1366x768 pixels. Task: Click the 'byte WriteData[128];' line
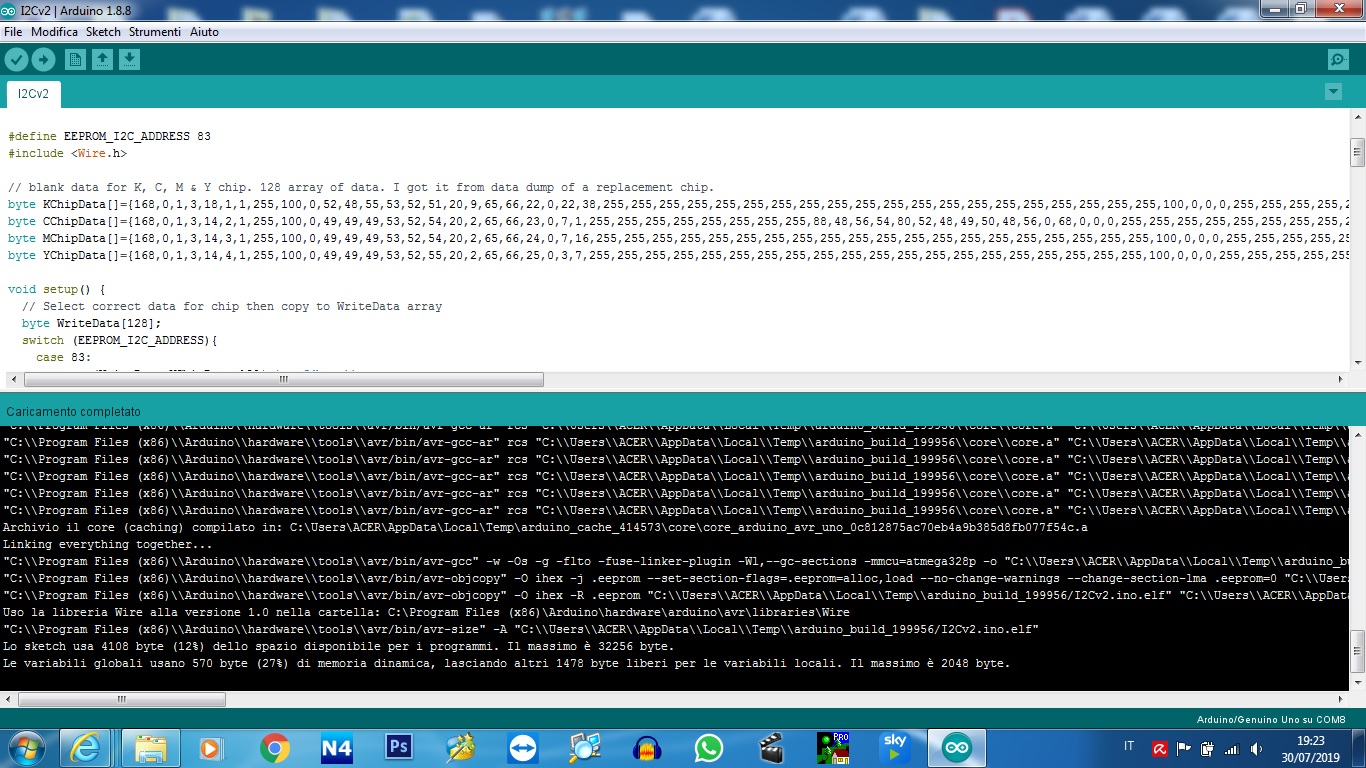coord(91,323)
